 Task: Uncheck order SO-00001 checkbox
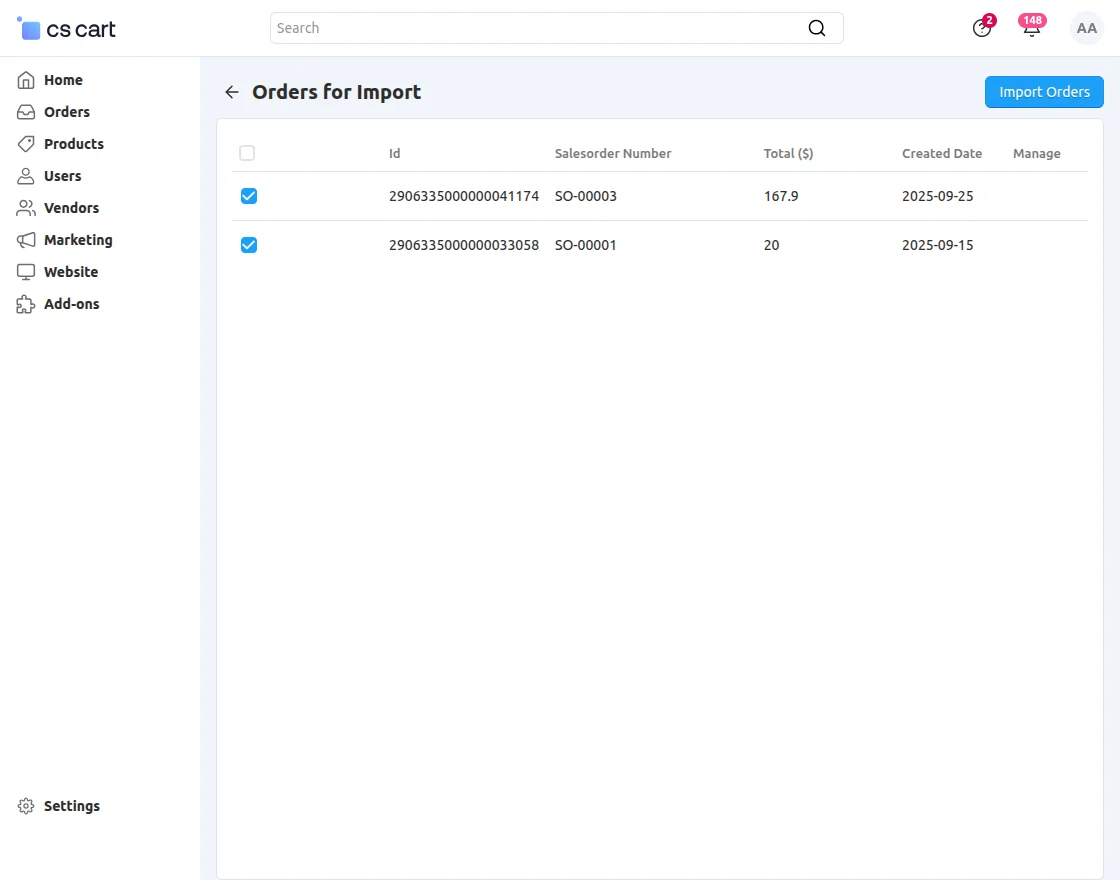tap(248, 245)
